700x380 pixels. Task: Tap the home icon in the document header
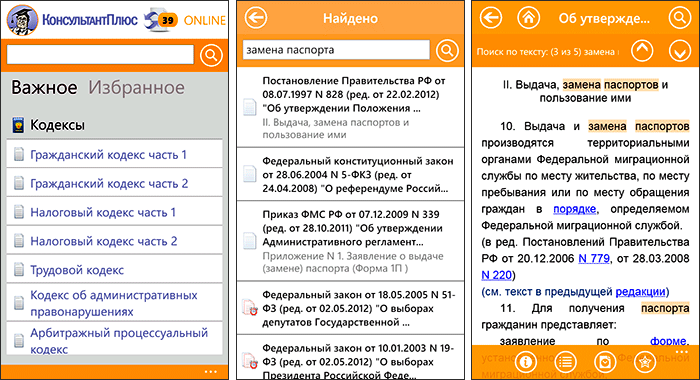528,18
